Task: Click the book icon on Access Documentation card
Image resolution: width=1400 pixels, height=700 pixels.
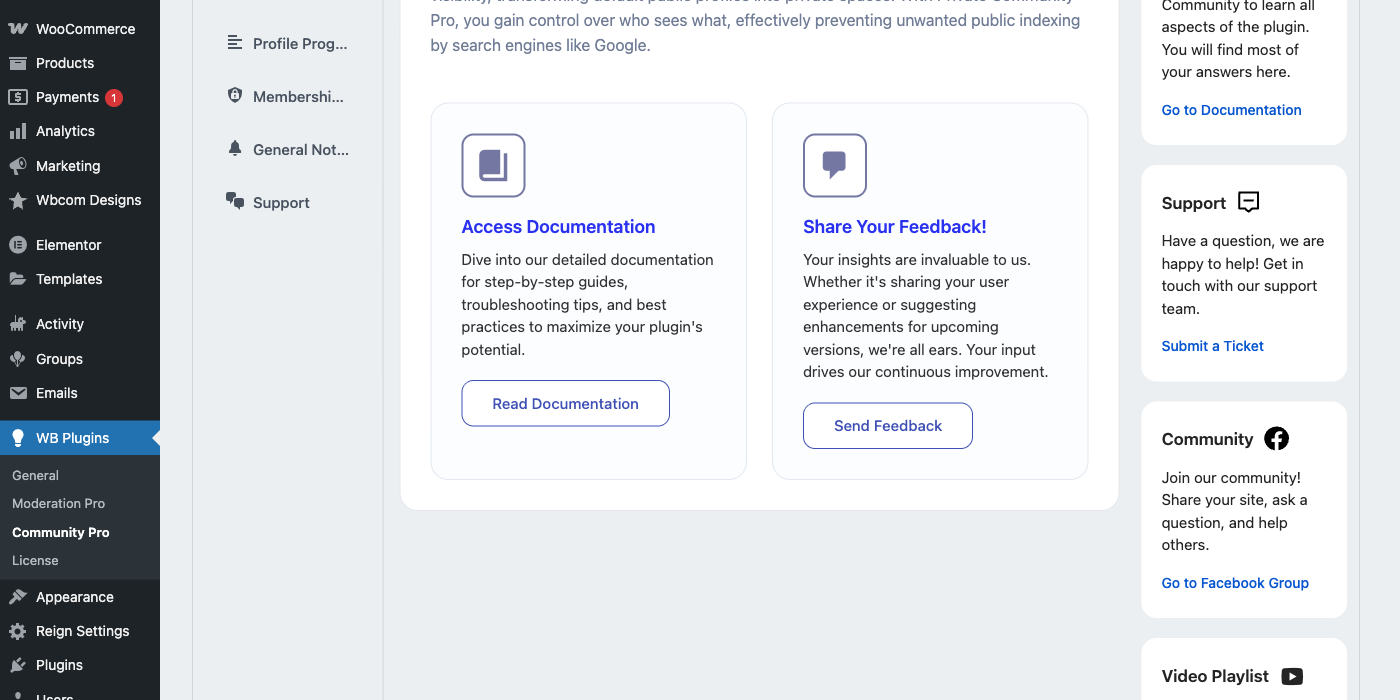Action: coord(492,165)
